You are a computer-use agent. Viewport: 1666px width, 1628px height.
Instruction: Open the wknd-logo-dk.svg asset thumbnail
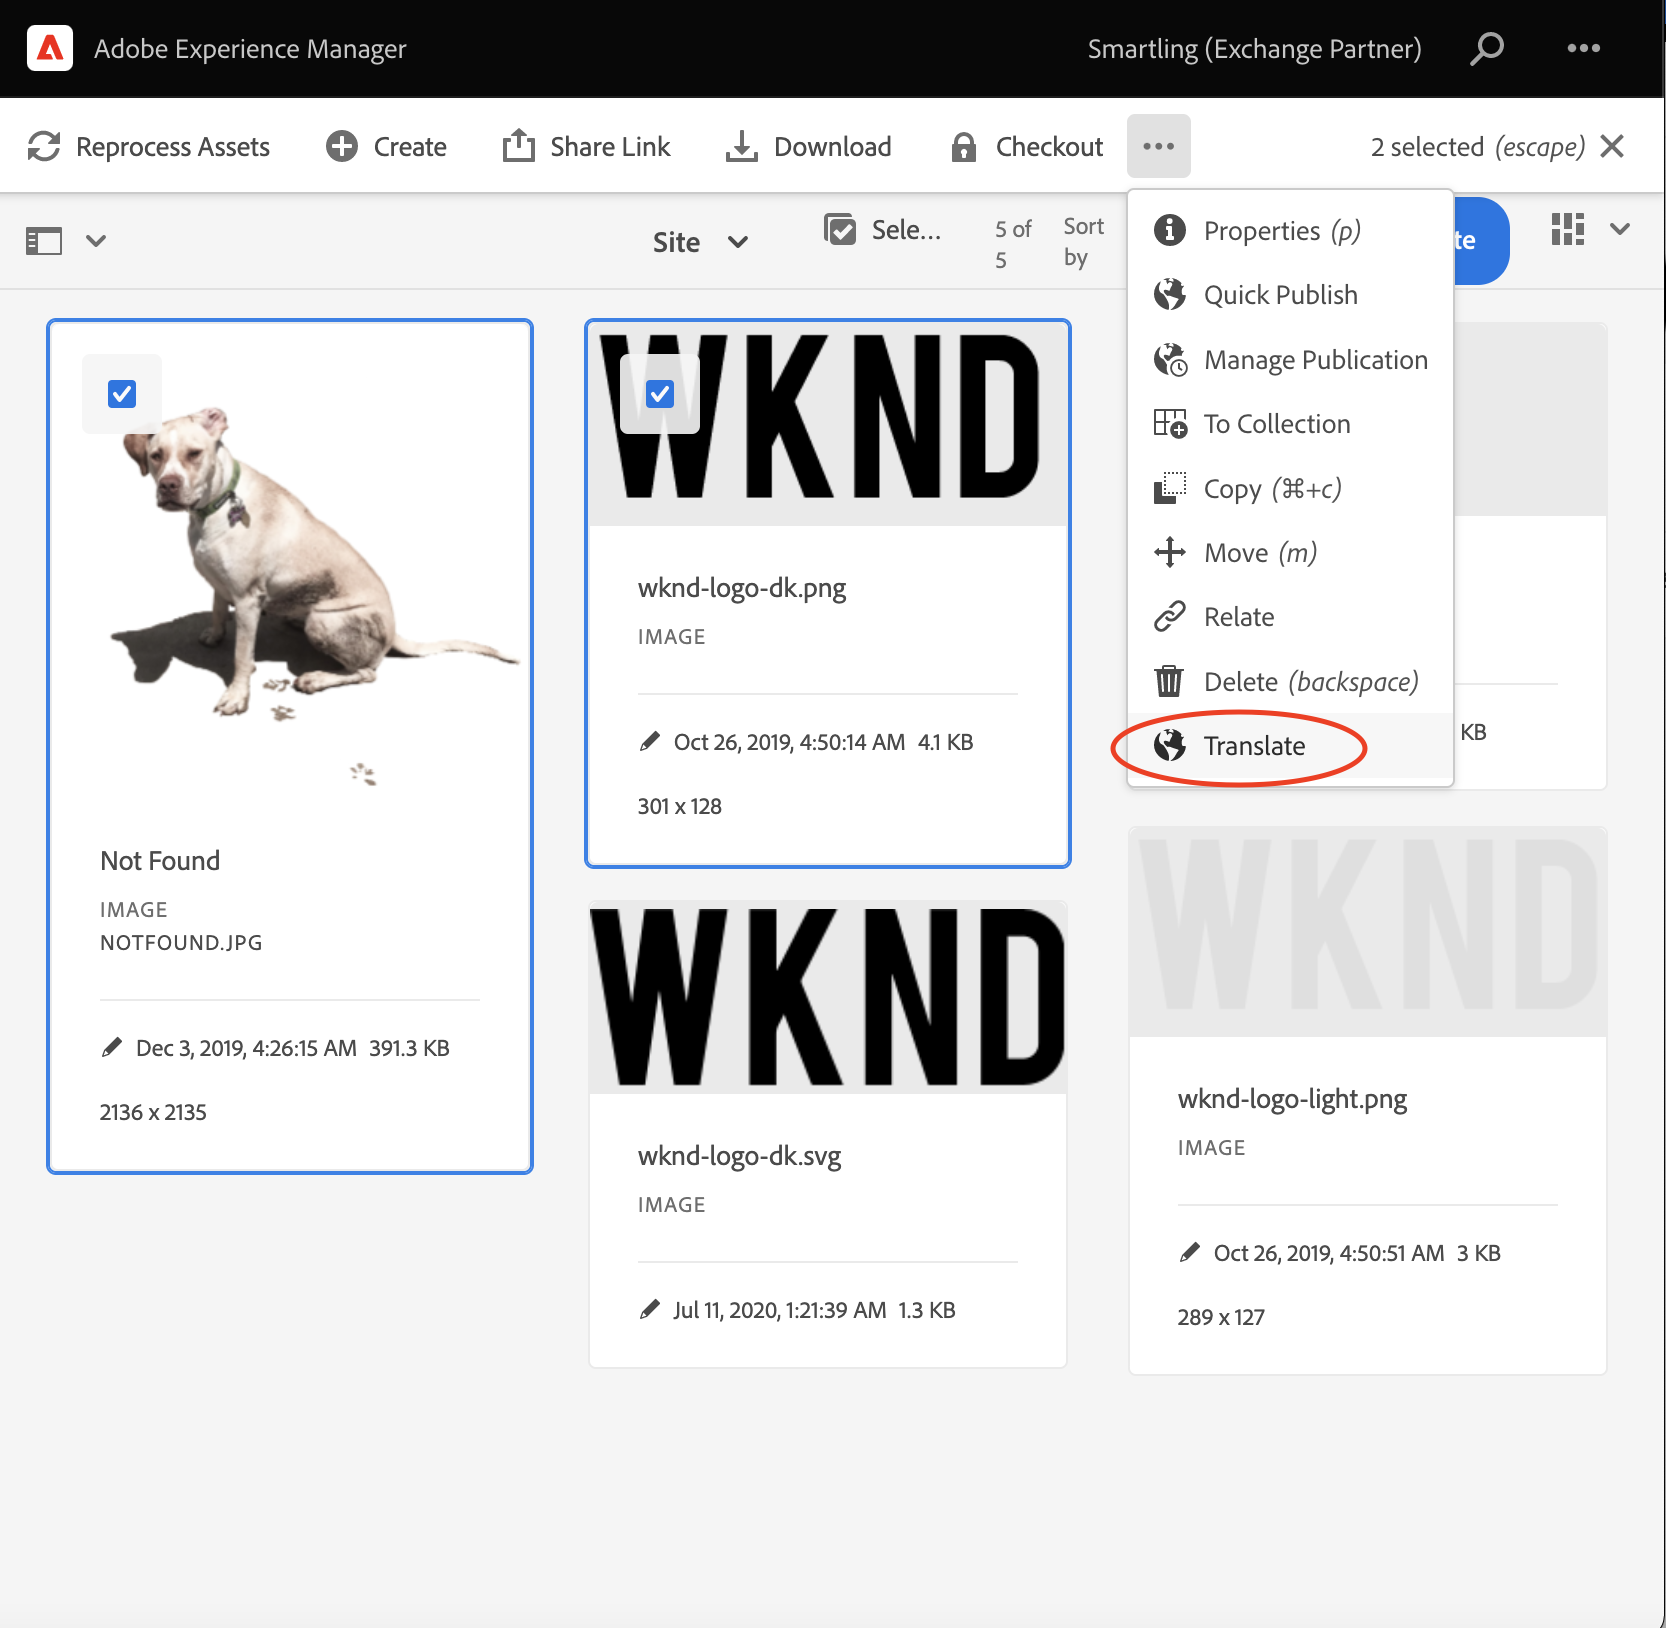click(827, 997)
